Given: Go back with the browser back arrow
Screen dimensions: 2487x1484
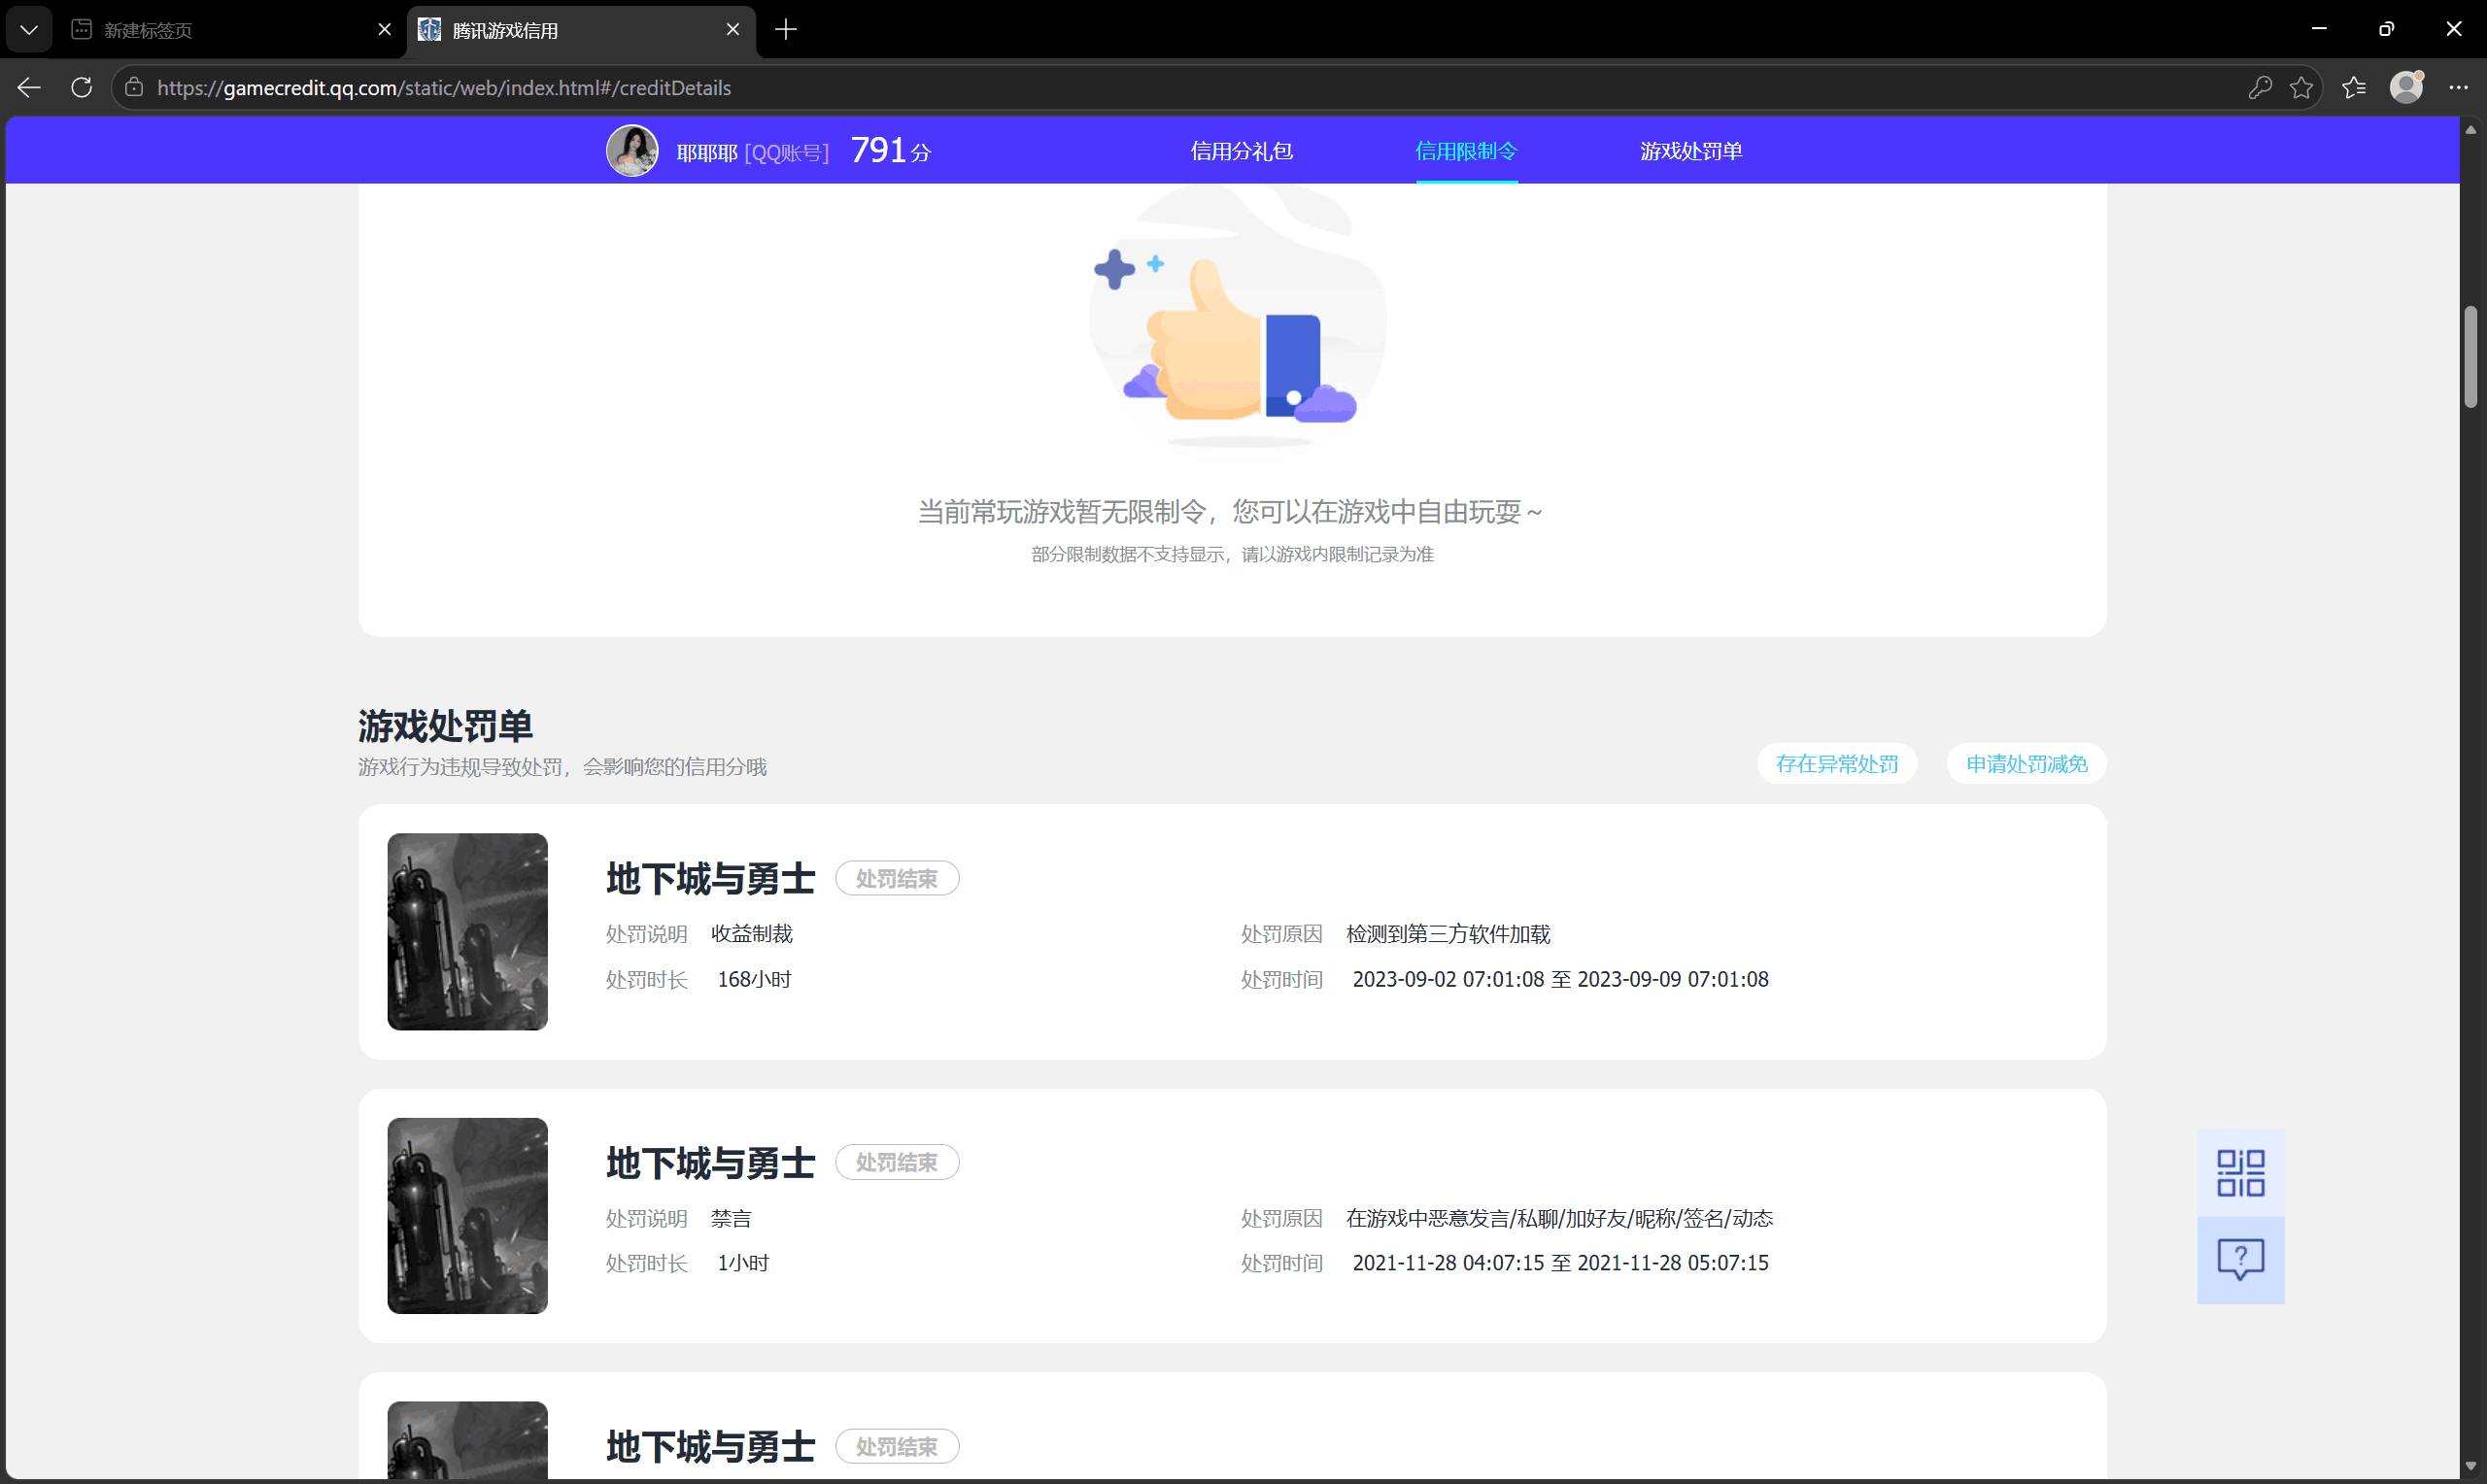Looking at the screenshot, I should [x=29, y=88].
